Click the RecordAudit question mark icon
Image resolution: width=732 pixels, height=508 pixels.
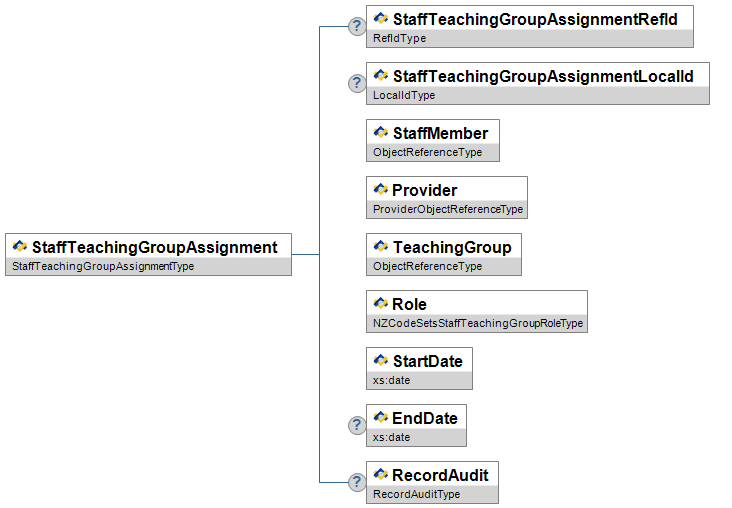click(x=356, y=483)
